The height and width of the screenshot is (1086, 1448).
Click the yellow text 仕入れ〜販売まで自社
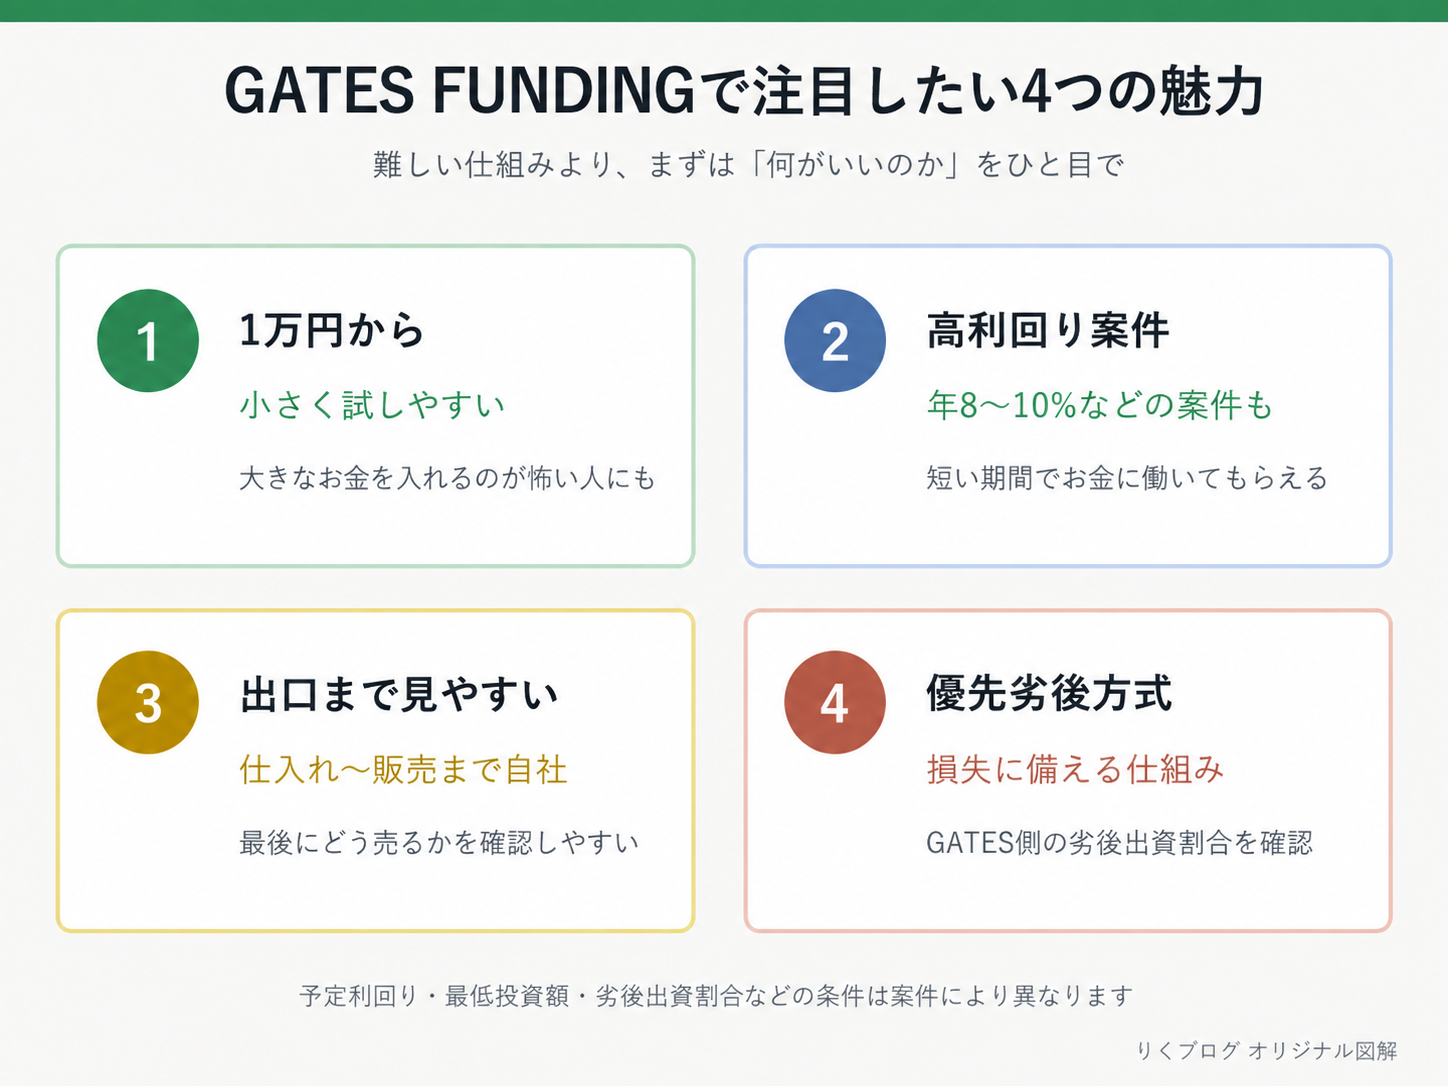tap(404, 770)
